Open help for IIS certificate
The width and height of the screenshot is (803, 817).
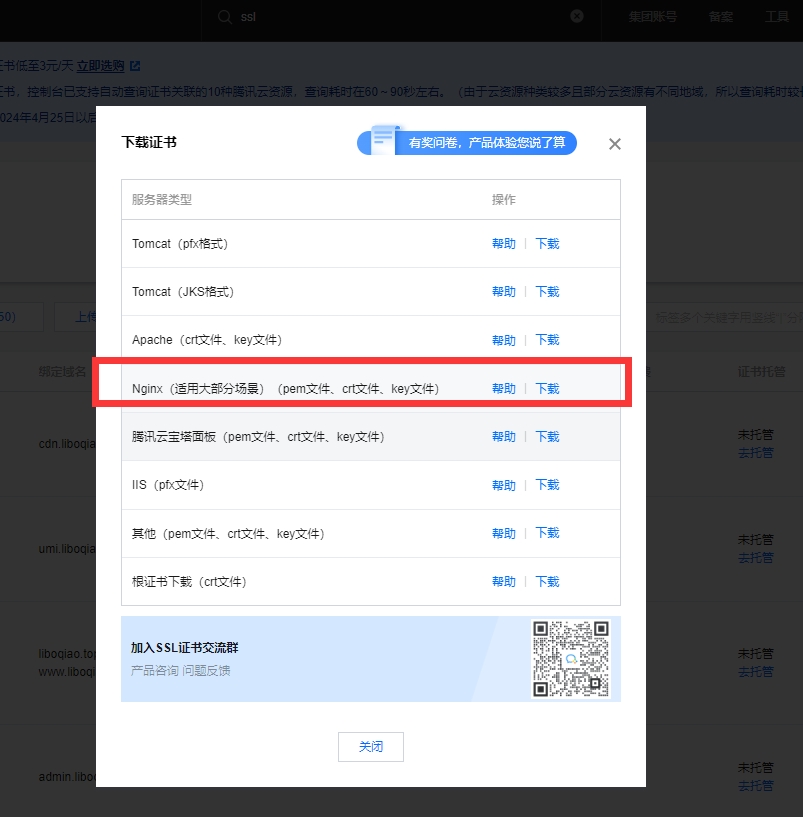click(503, 485)
